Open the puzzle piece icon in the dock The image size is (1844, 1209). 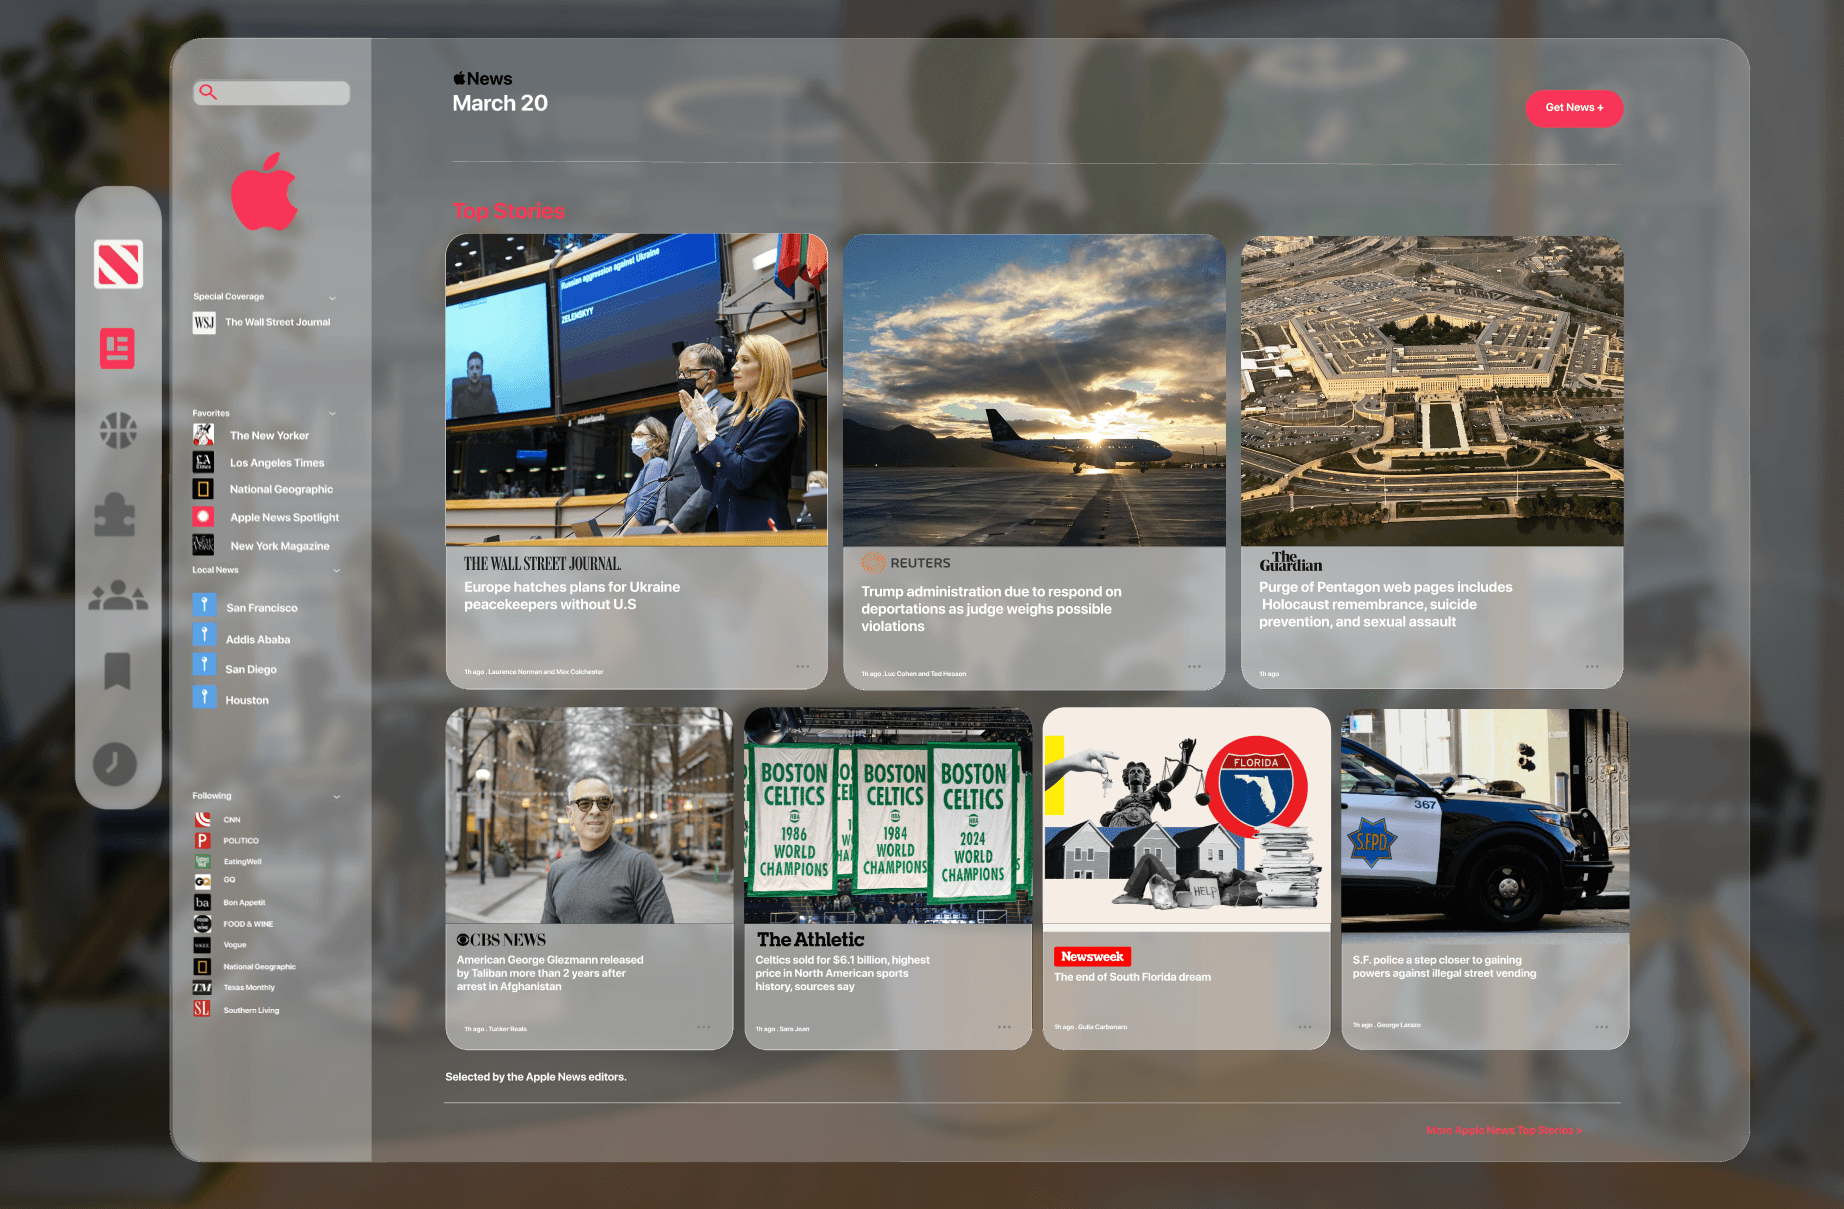click(115, 515)
